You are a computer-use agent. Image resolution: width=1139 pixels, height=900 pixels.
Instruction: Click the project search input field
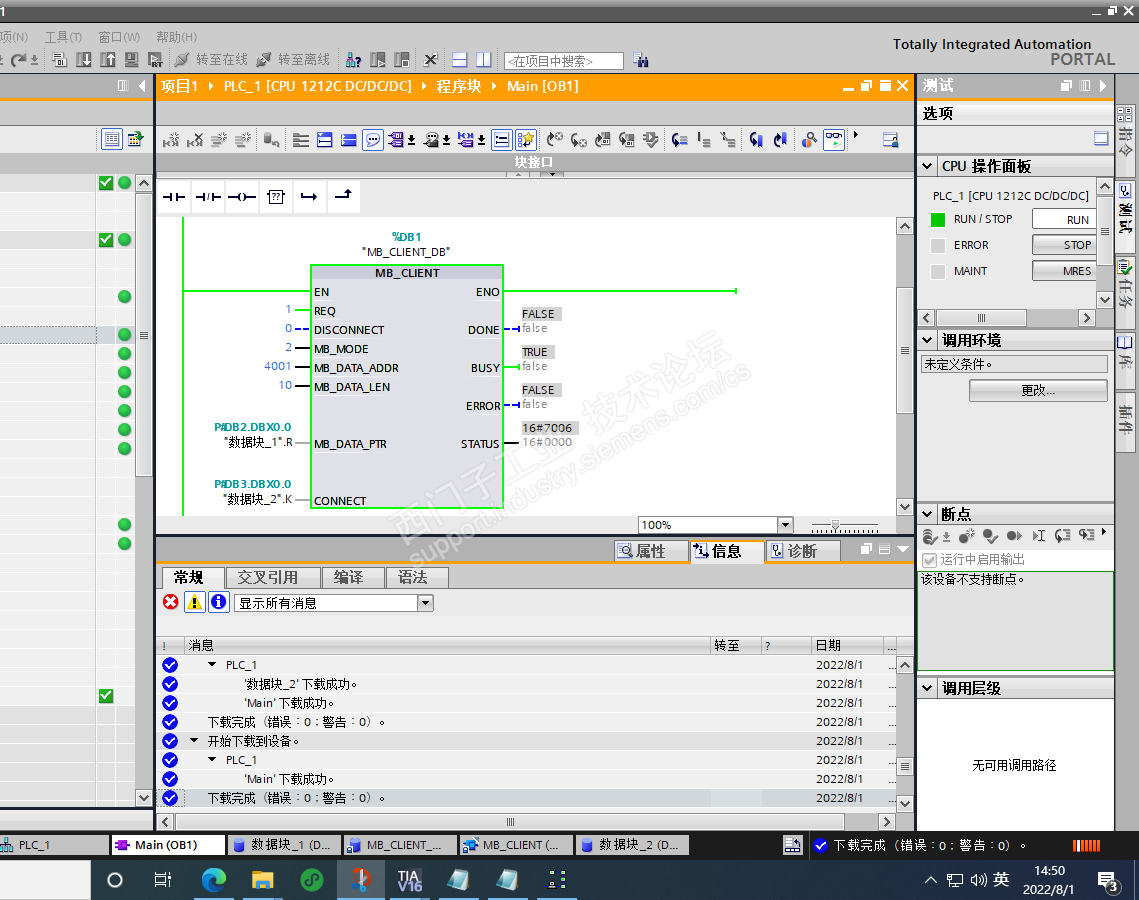[x=563, y=61]
